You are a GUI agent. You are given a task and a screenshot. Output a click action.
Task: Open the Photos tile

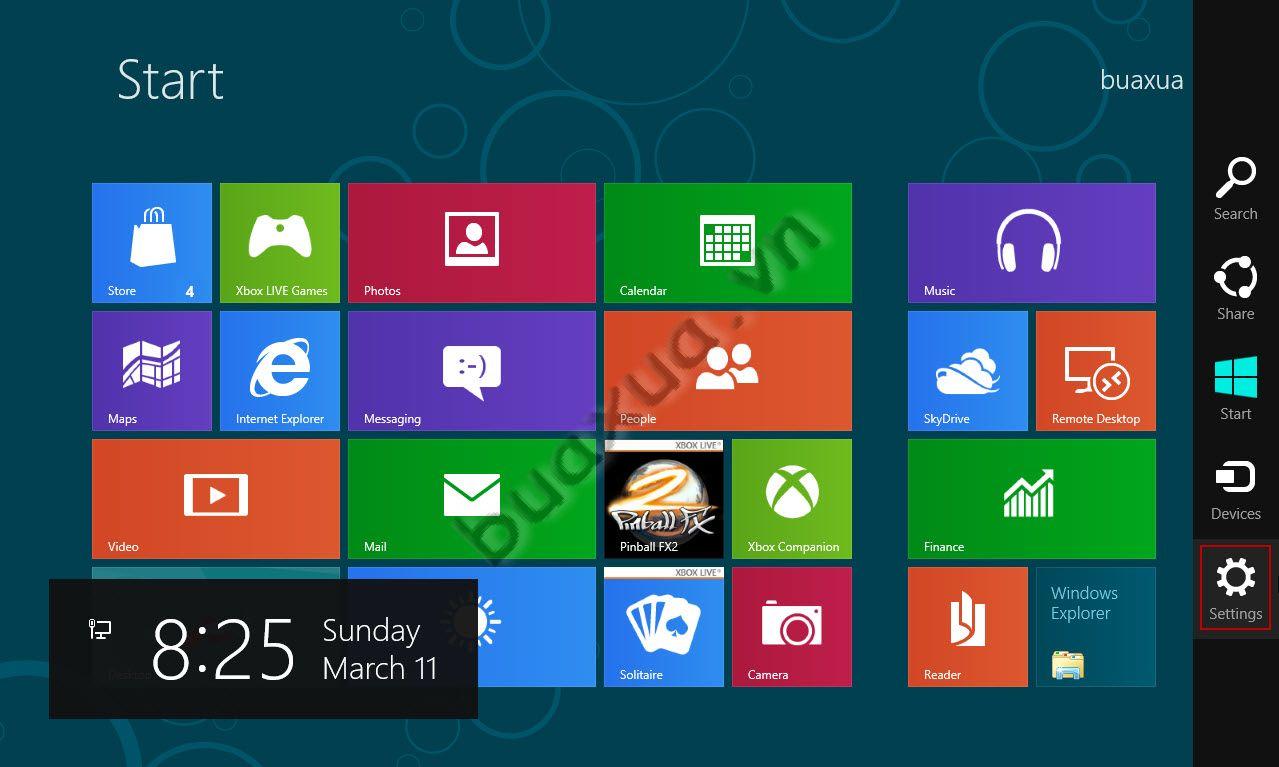[472, 243]
